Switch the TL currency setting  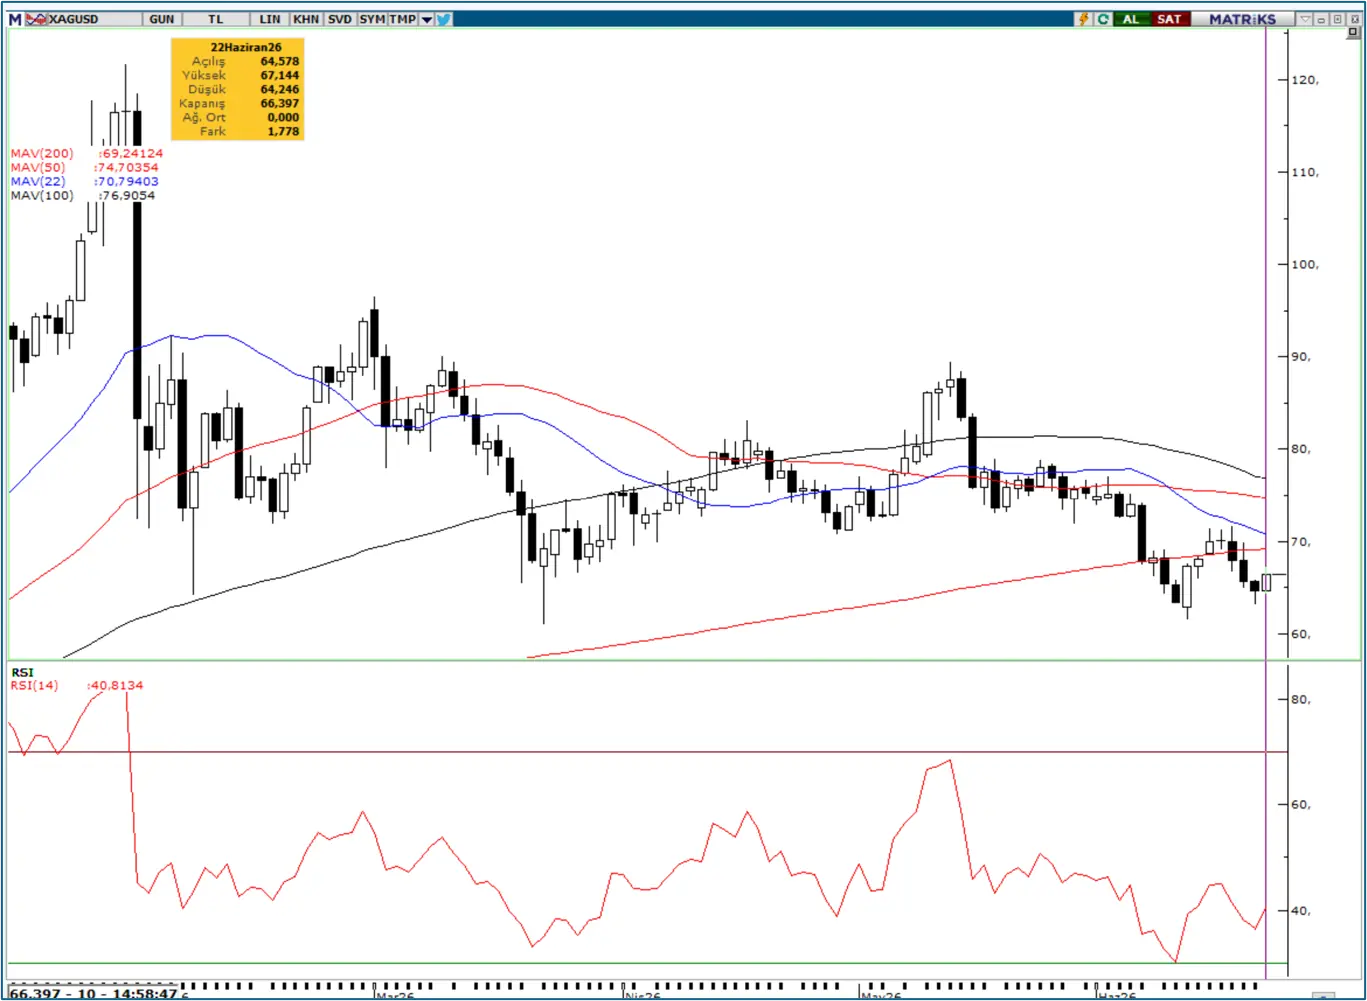(x=216, y=19)
